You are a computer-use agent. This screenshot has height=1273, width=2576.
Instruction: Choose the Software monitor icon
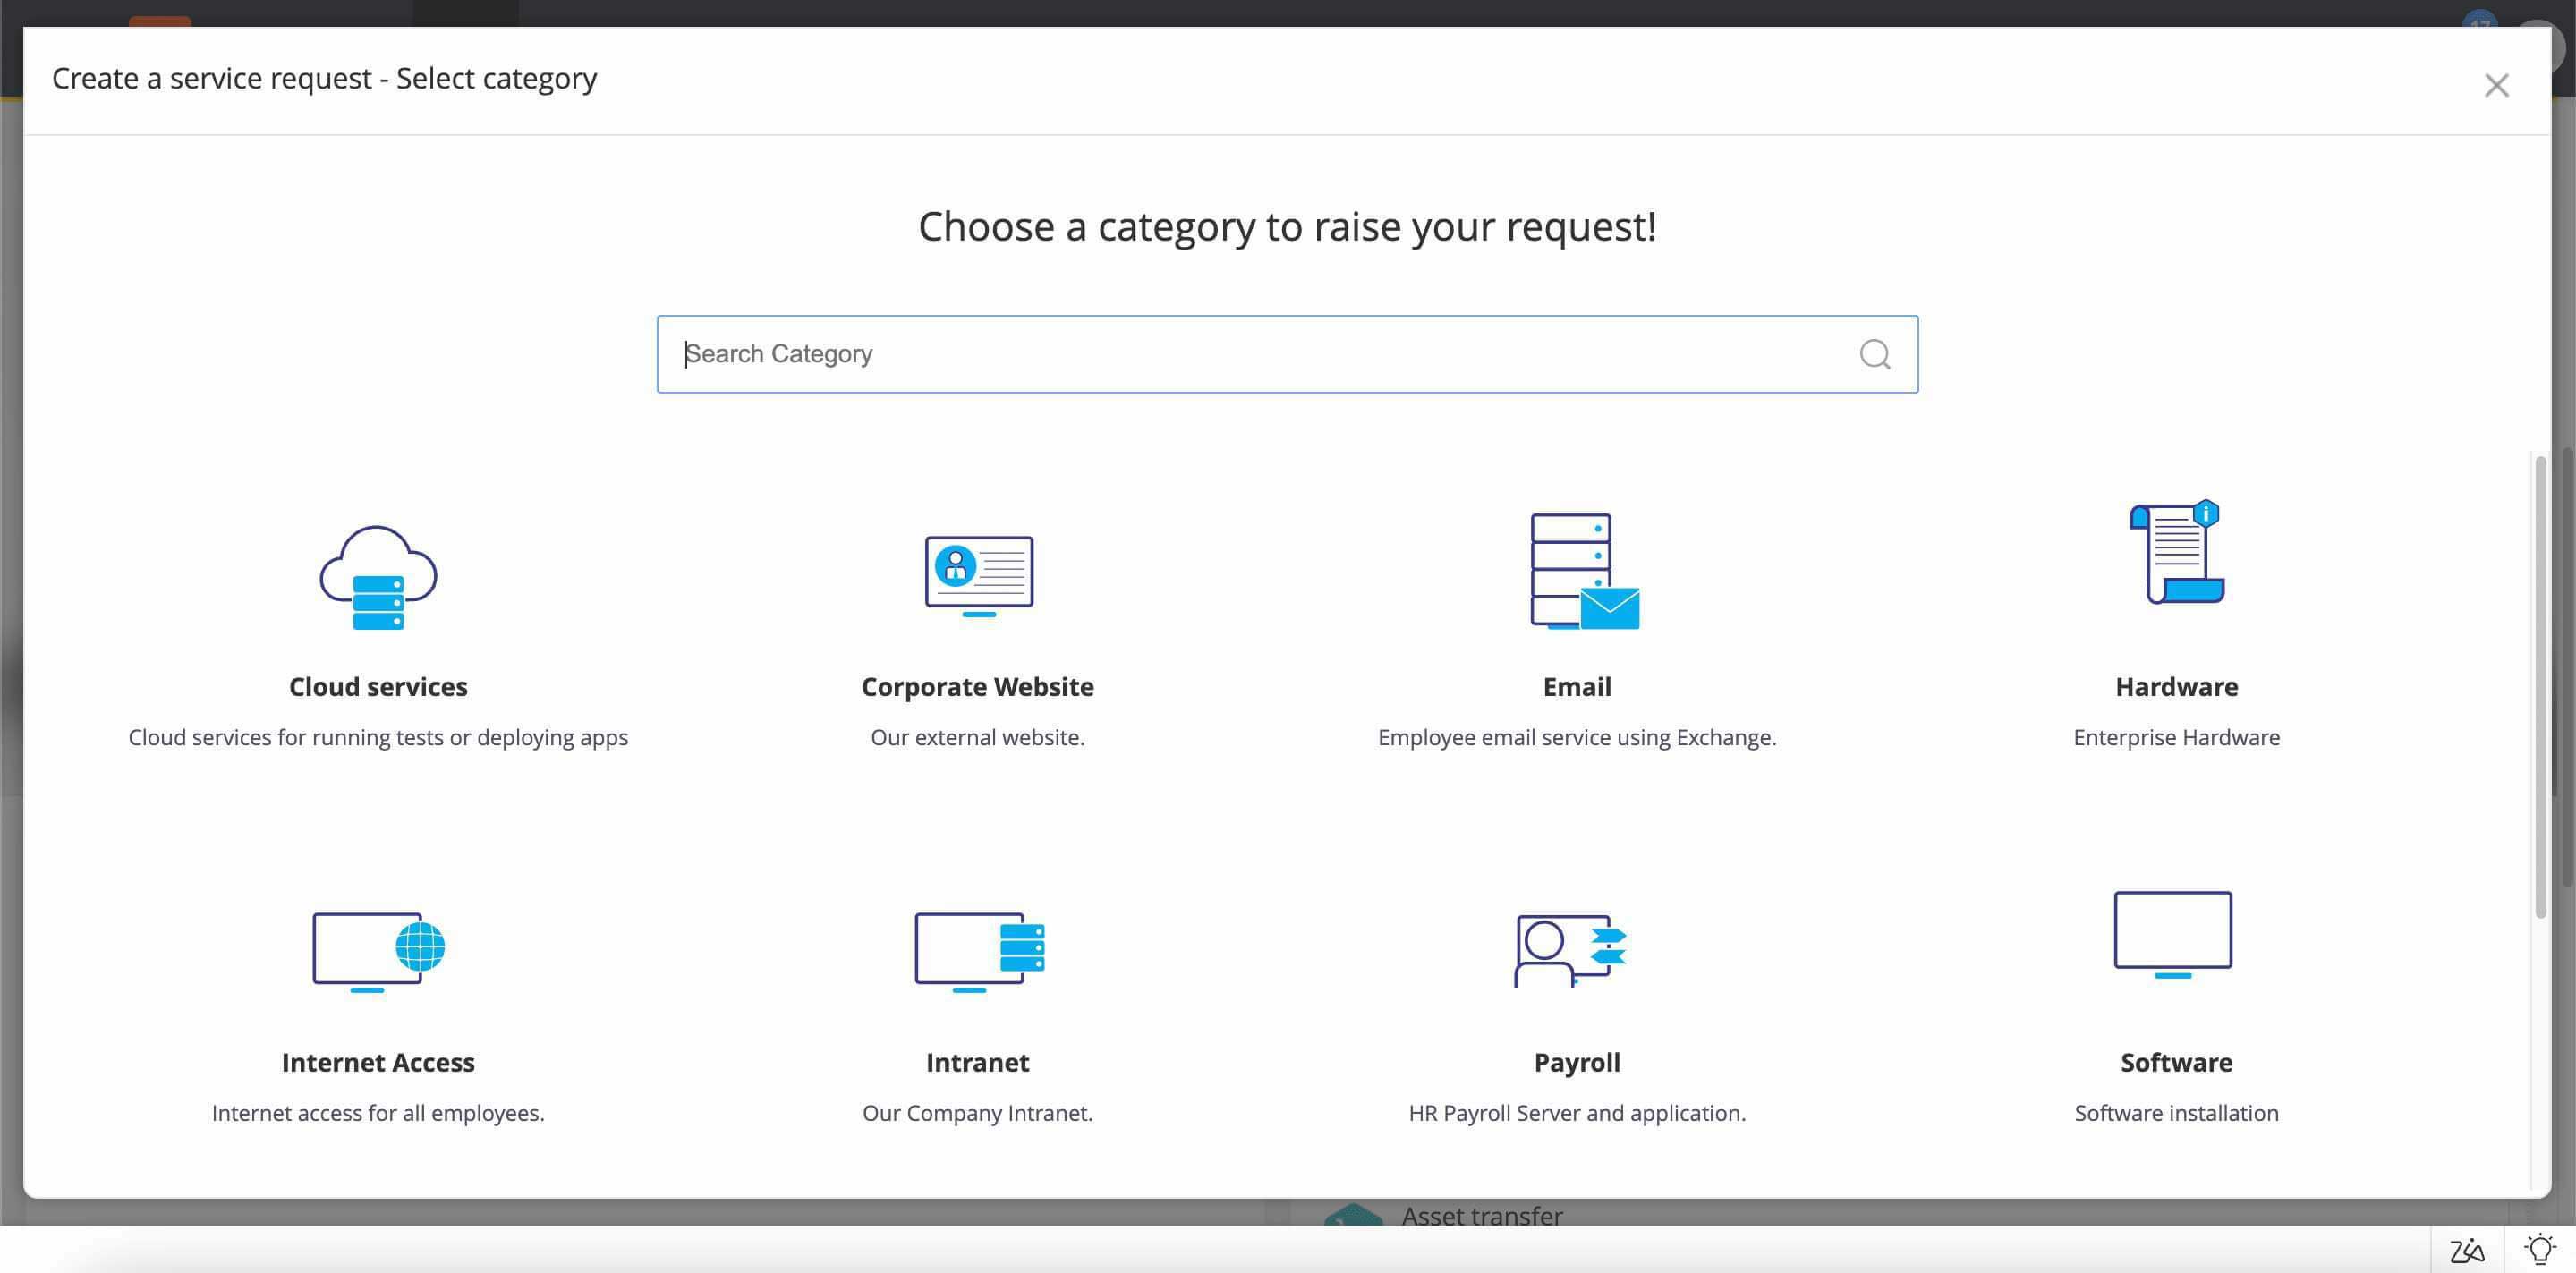(2172, 934)
